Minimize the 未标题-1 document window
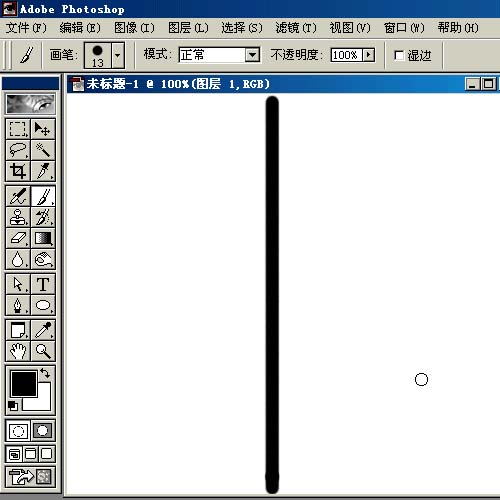This screenshot has height=500, width=500. coord(473,84)
